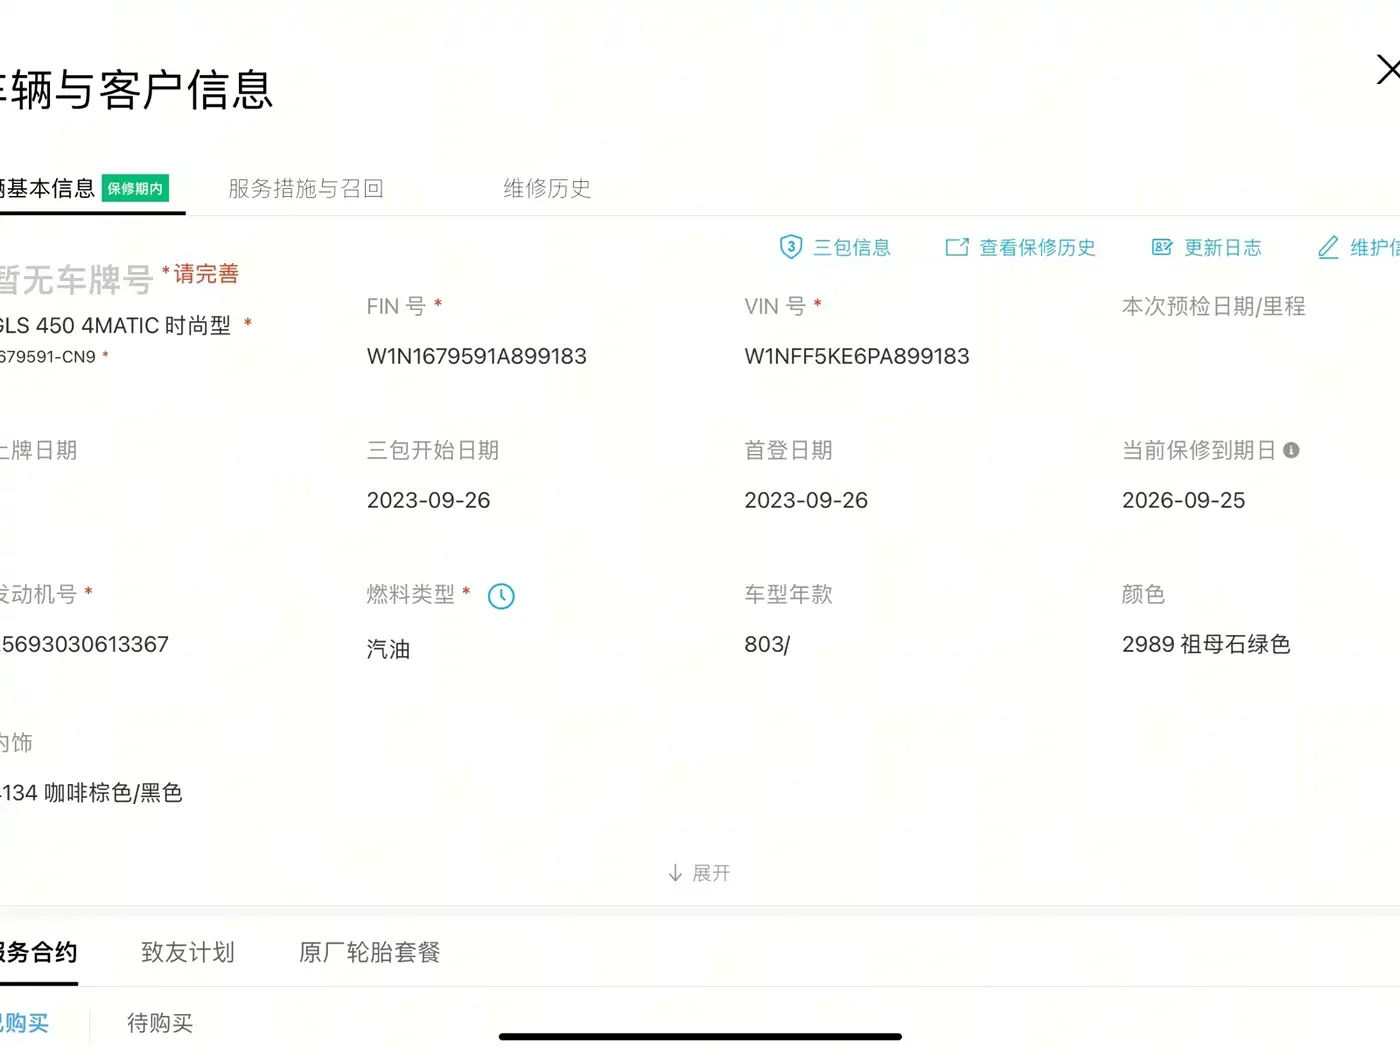Viewport: 1400px width, 1050px height.
Task: Click 查看保修历史 external link icon
Action: pyautogui.click(x=957, y=247)
